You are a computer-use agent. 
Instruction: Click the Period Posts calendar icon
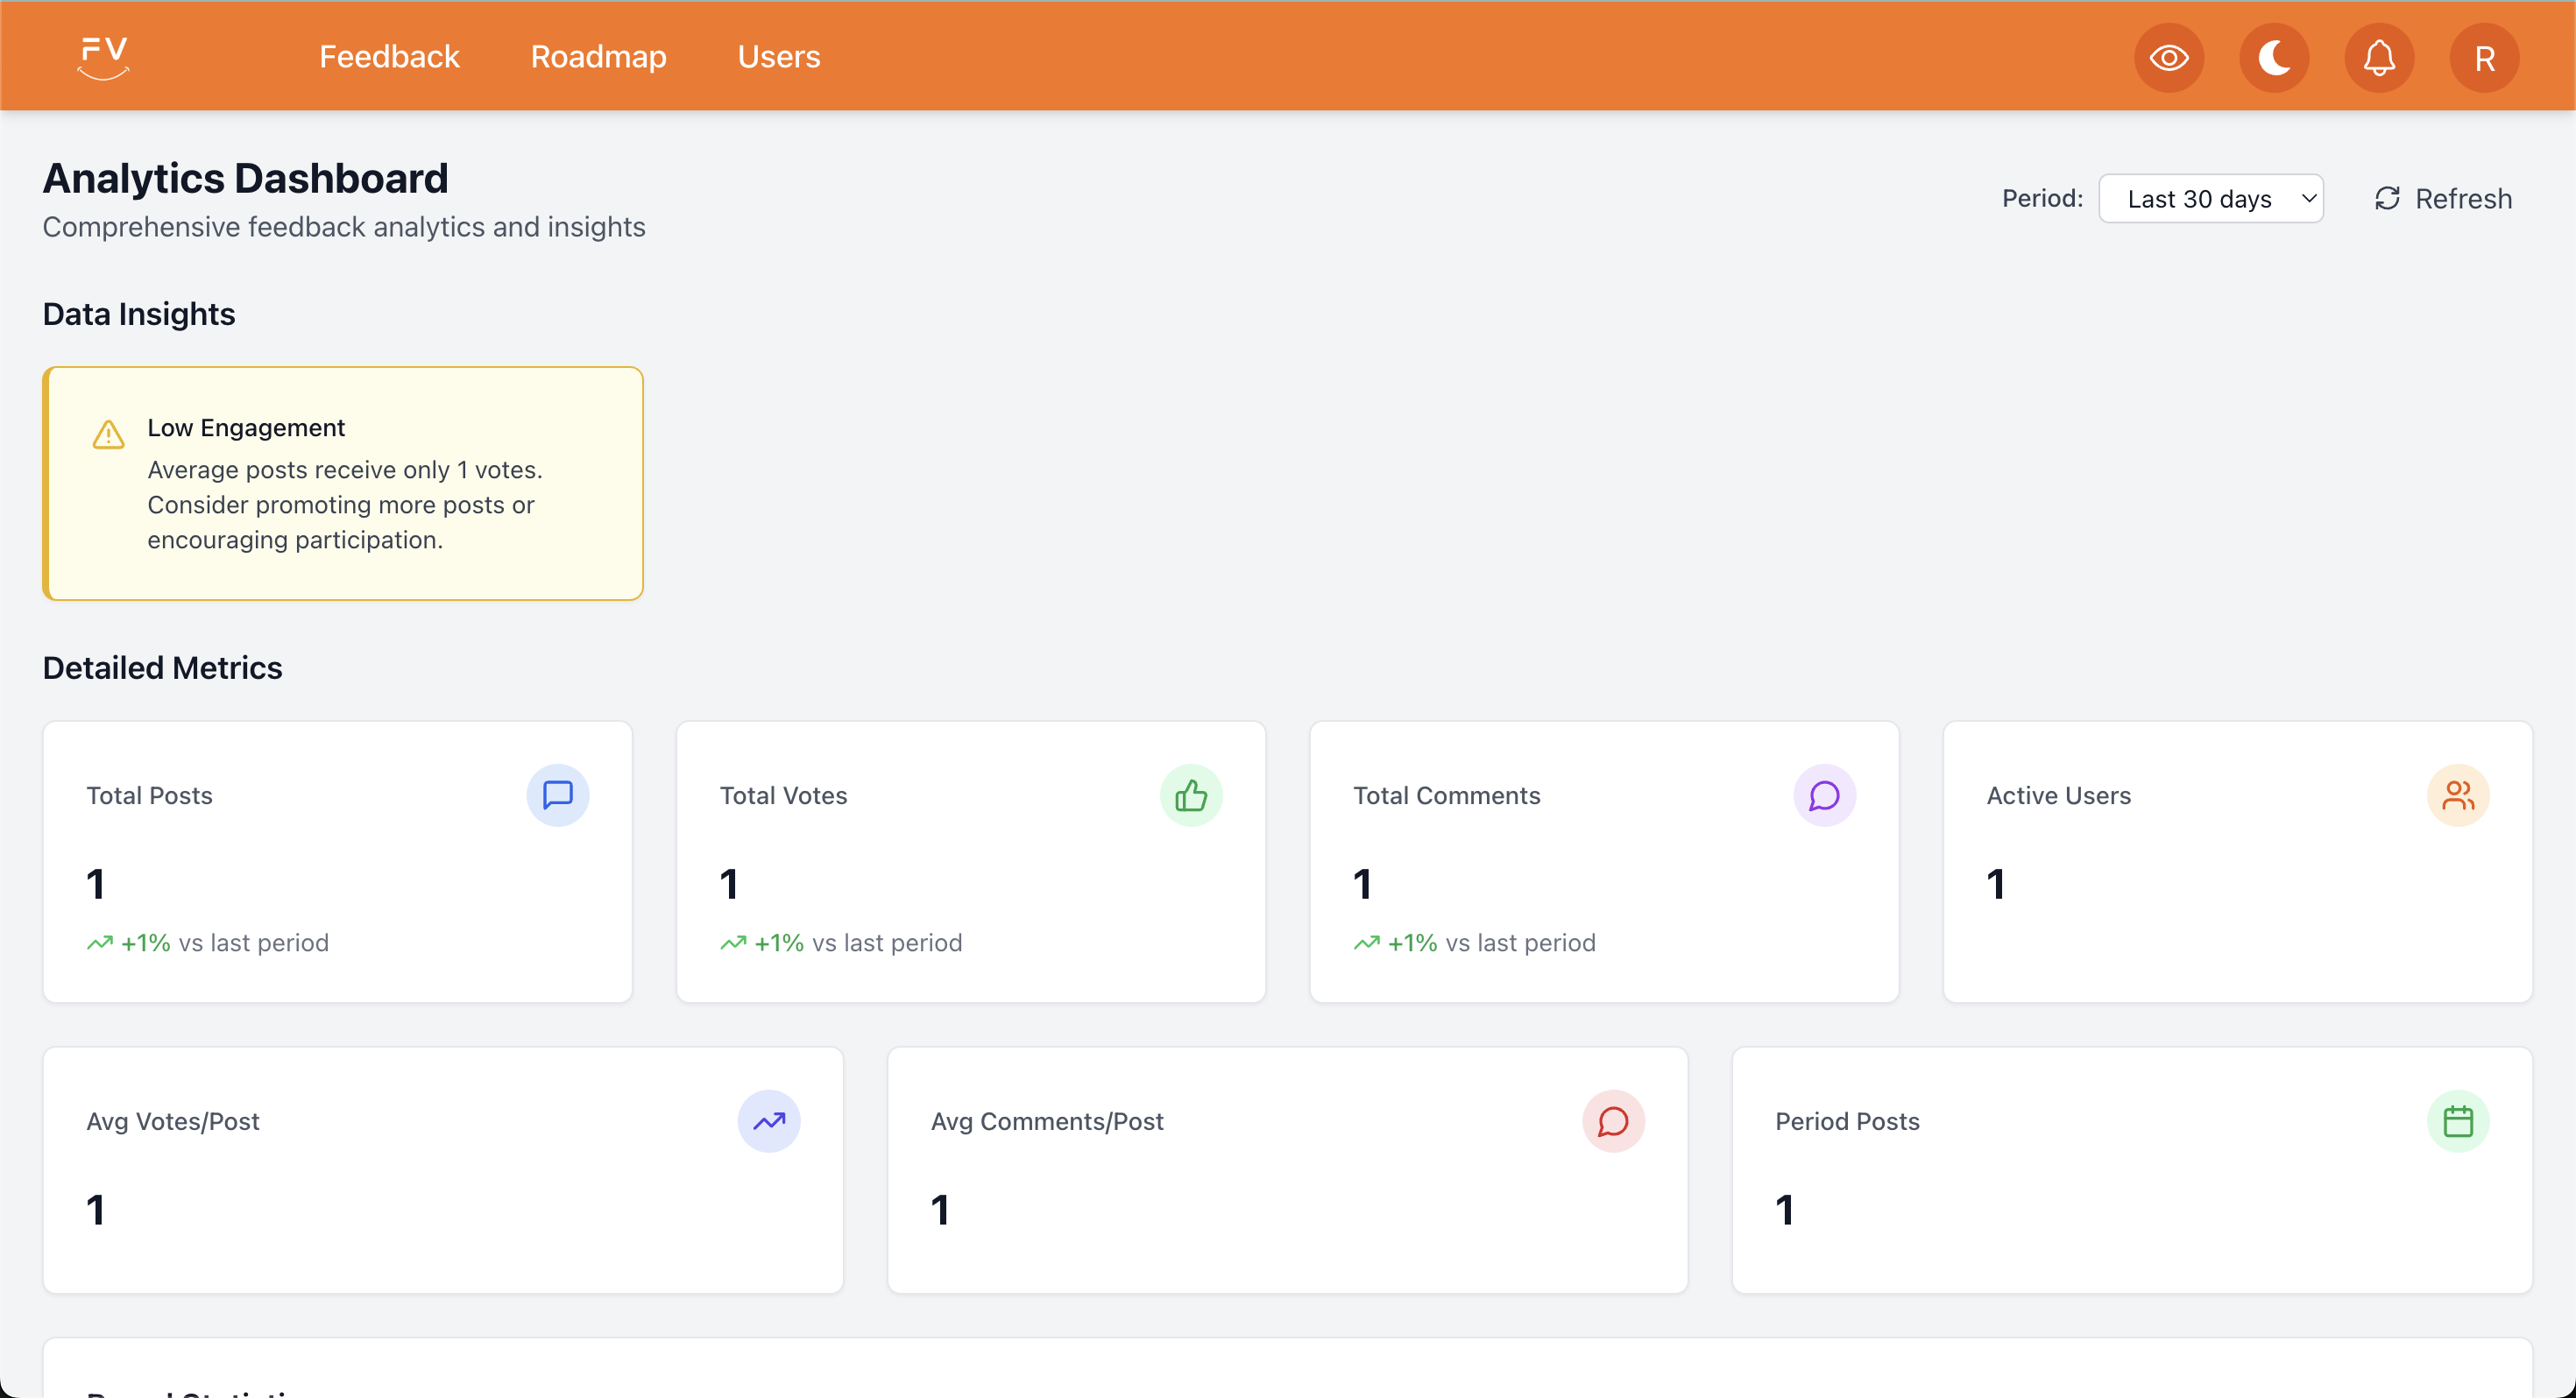[2457, 1121]
